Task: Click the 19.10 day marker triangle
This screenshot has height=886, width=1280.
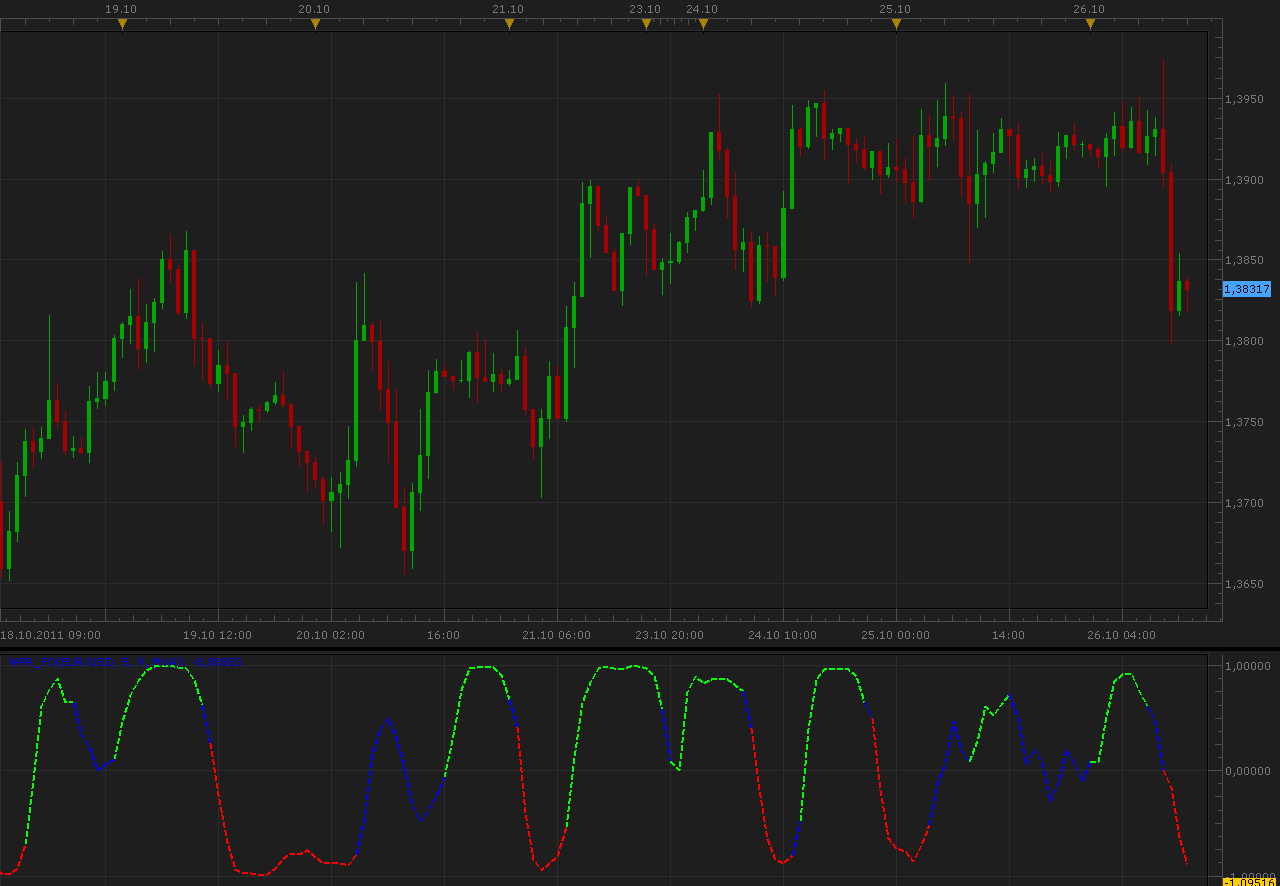Action: pyautogui.click(x=122, y=24)
